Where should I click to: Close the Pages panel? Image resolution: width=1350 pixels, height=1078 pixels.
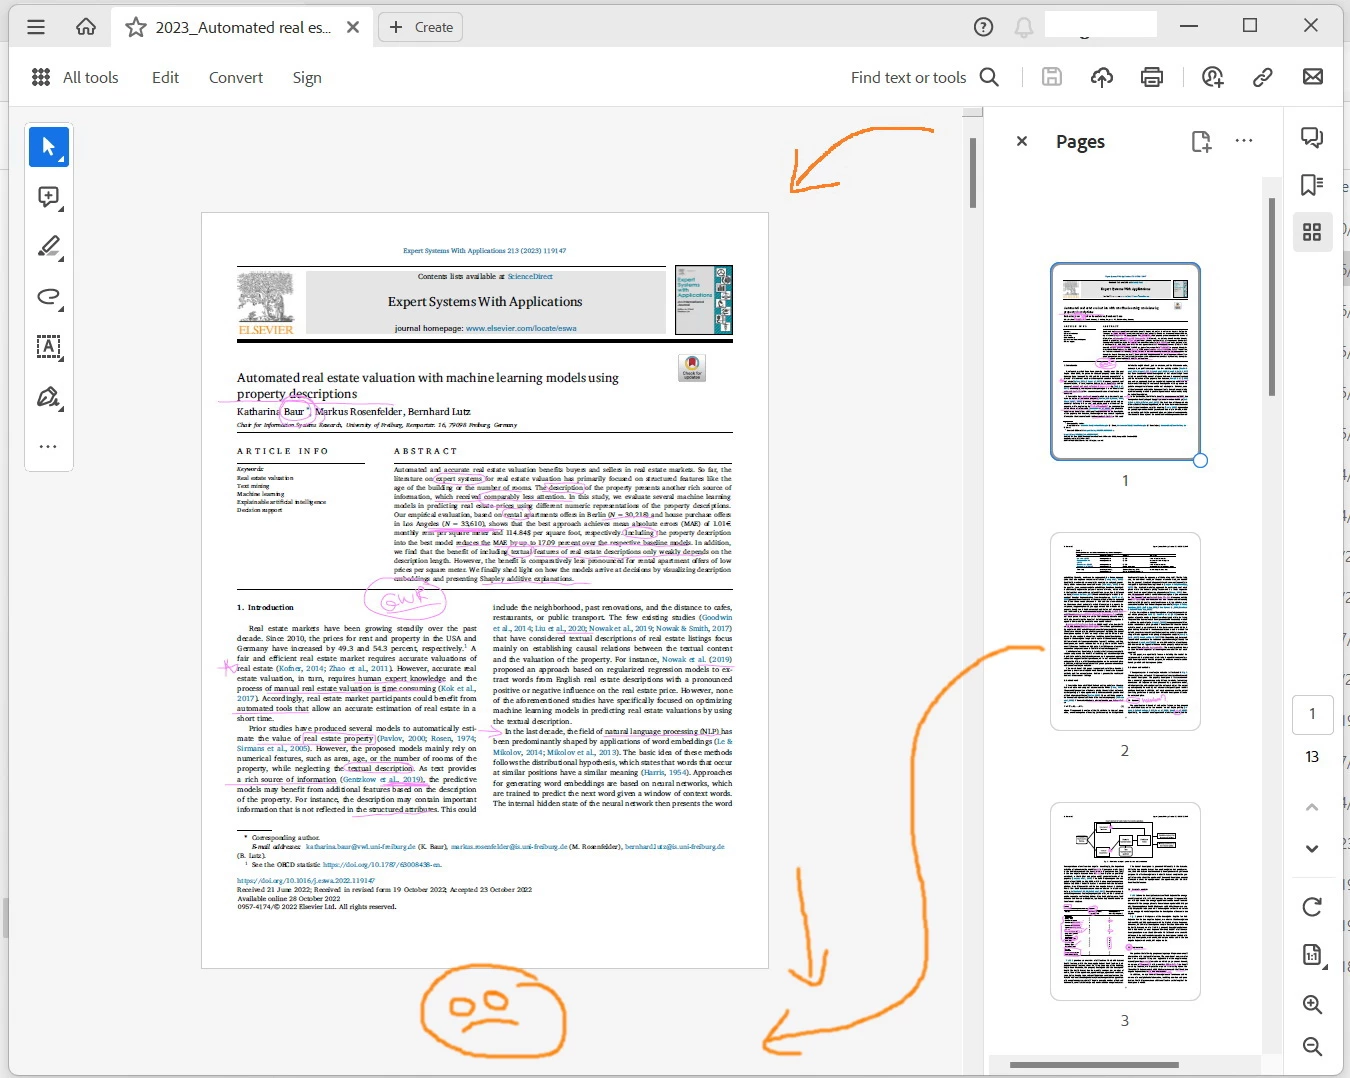click(1022, 141)
